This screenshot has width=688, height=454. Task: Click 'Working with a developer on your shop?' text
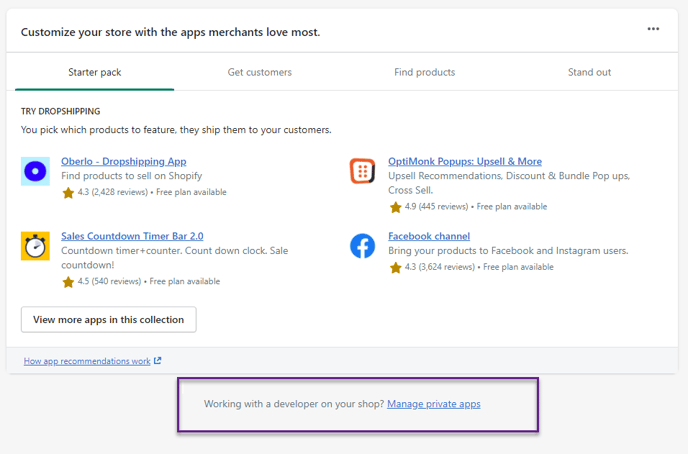coord(294,404)
